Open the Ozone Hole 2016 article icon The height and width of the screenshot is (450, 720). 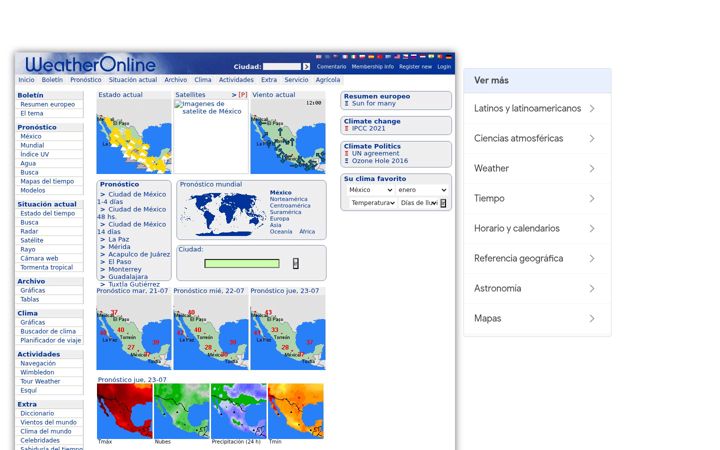[347, 161]
